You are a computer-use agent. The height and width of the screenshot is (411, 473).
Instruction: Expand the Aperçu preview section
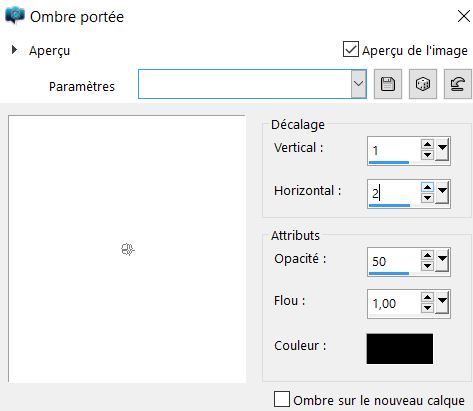click(14, 50)
